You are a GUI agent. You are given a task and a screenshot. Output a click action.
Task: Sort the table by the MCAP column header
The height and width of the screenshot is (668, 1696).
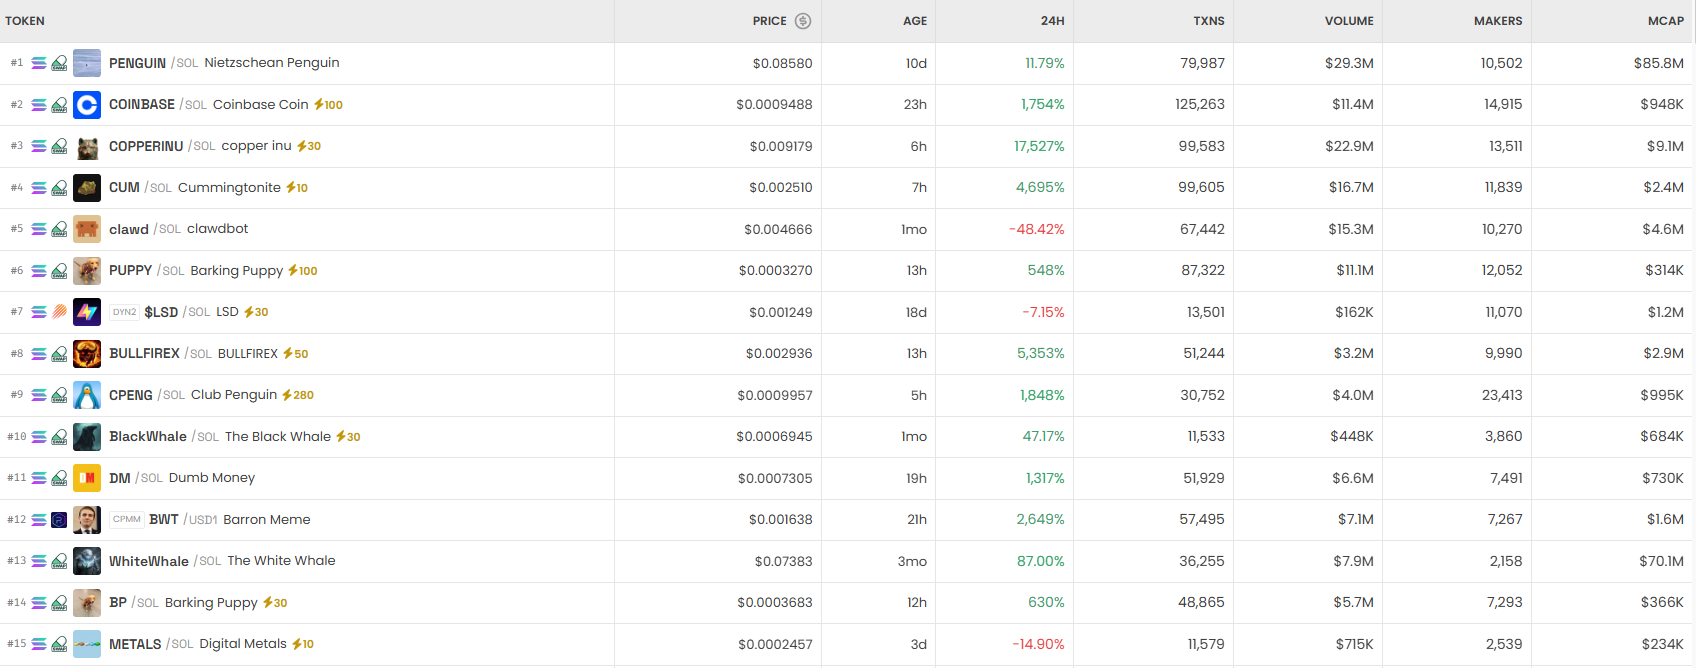pyautogui.click(x=1665, y=20)
